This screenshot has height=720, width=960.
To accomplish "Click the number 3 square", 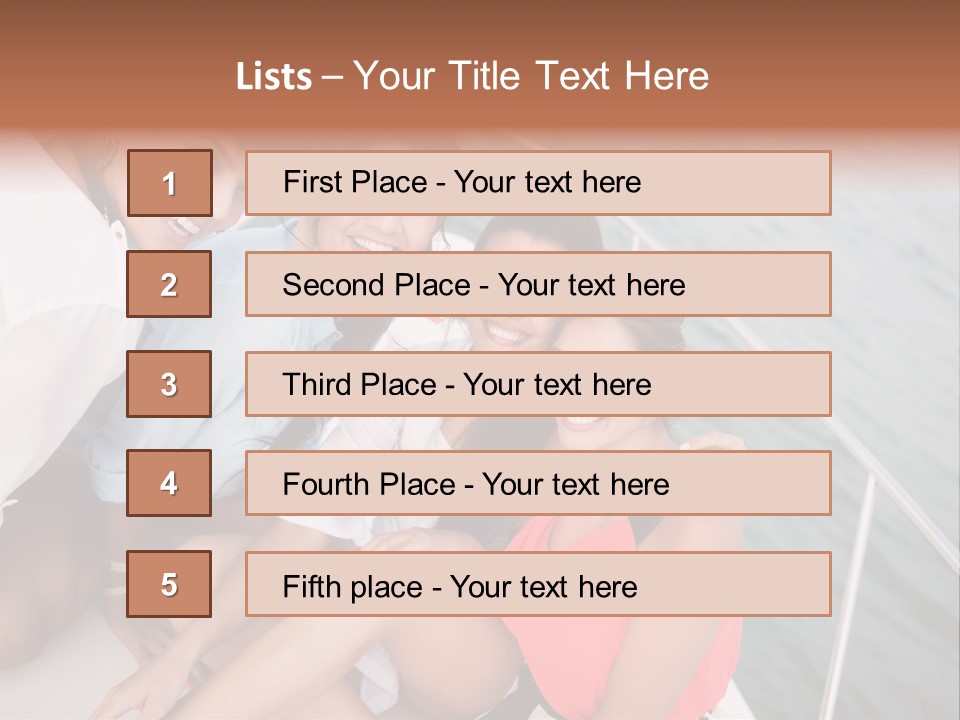I will (x=169, y=384).
